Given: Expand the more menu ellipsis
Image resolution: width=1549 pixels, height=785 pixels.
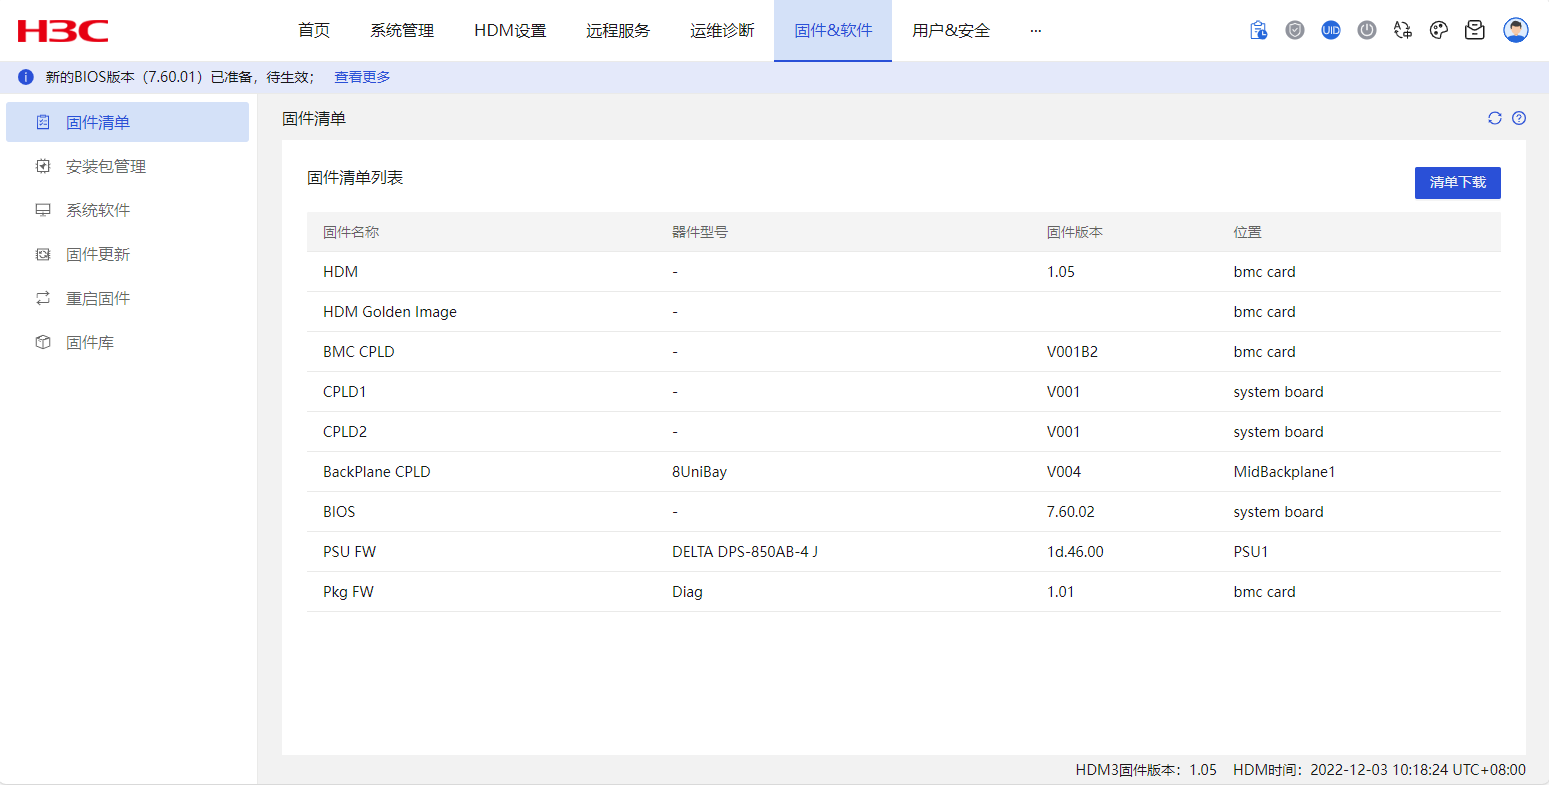Looking at the screenshot, I should (x=1036, y=30).
